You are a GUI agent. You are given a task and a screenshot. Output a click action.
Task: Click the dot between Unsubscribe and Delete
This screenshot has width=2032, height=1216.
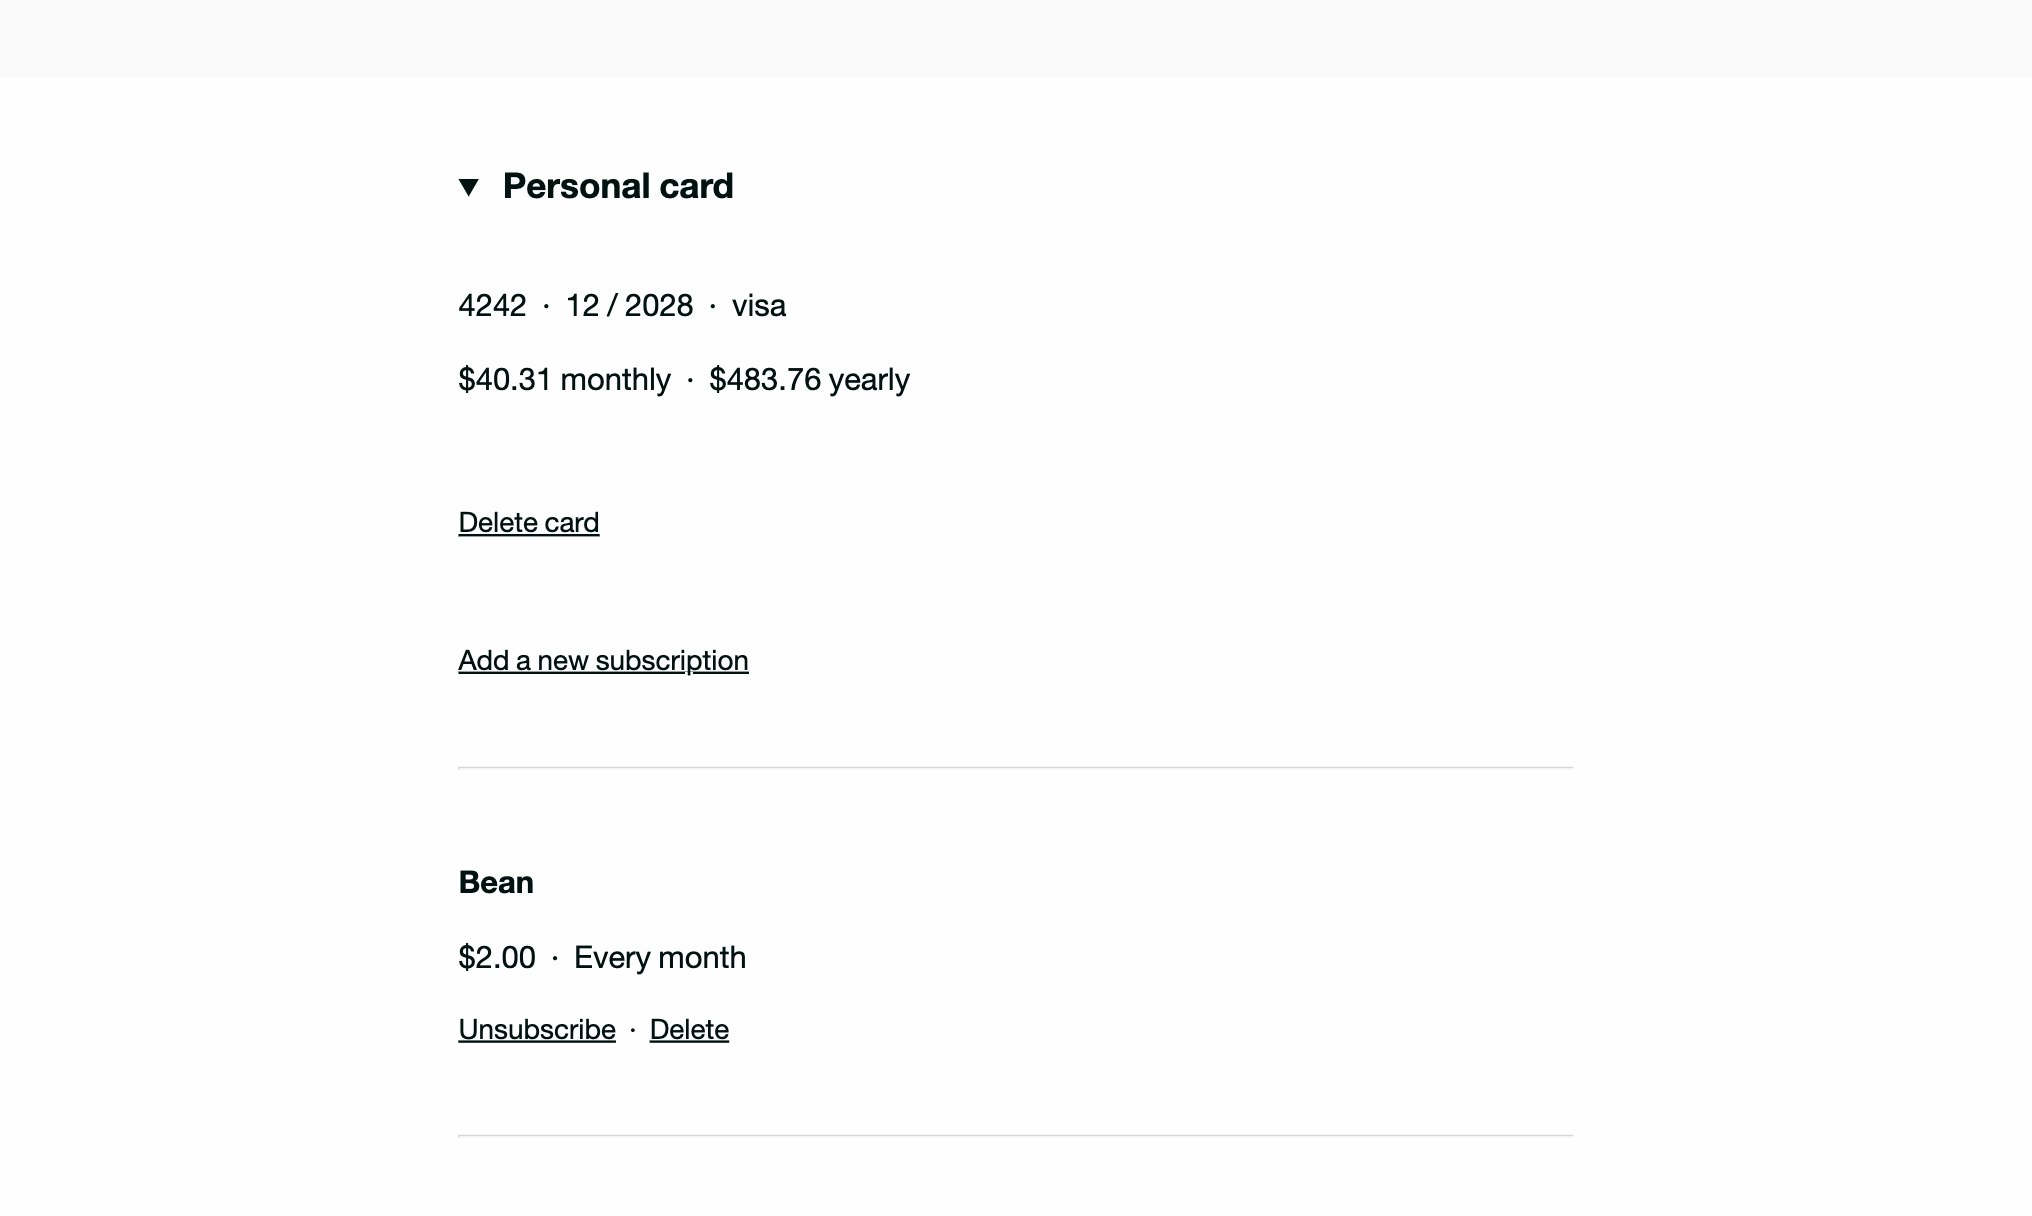633,1030
